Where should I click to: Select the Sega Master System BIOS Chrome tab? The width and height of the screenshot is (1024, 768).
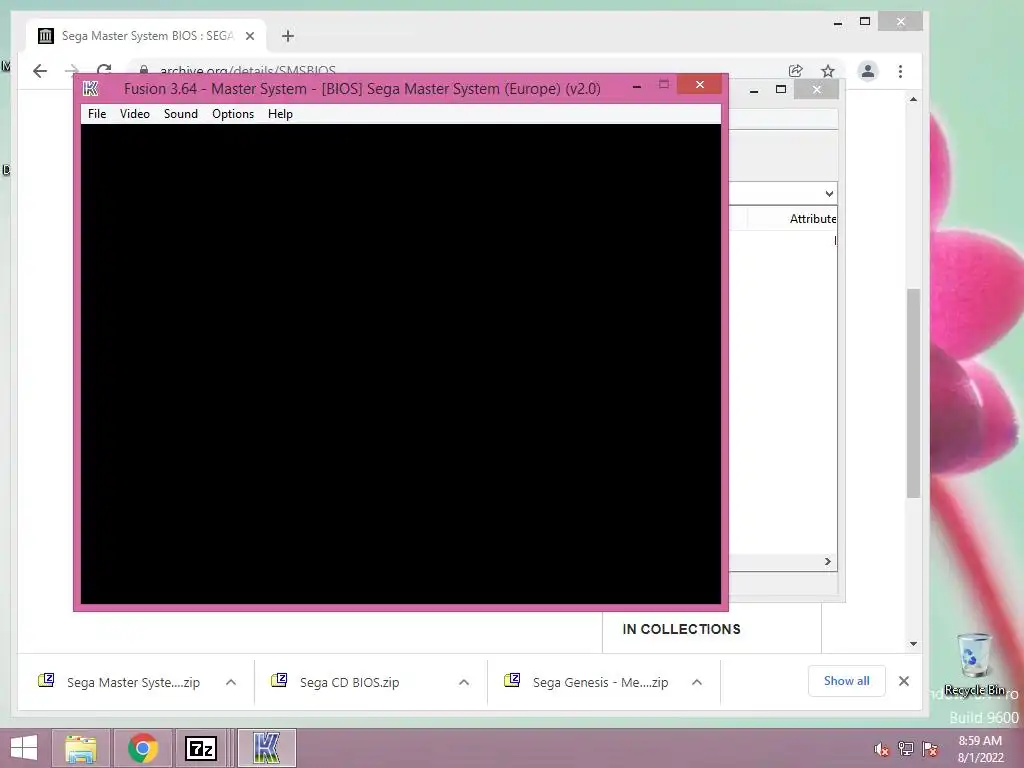point(147,36)
